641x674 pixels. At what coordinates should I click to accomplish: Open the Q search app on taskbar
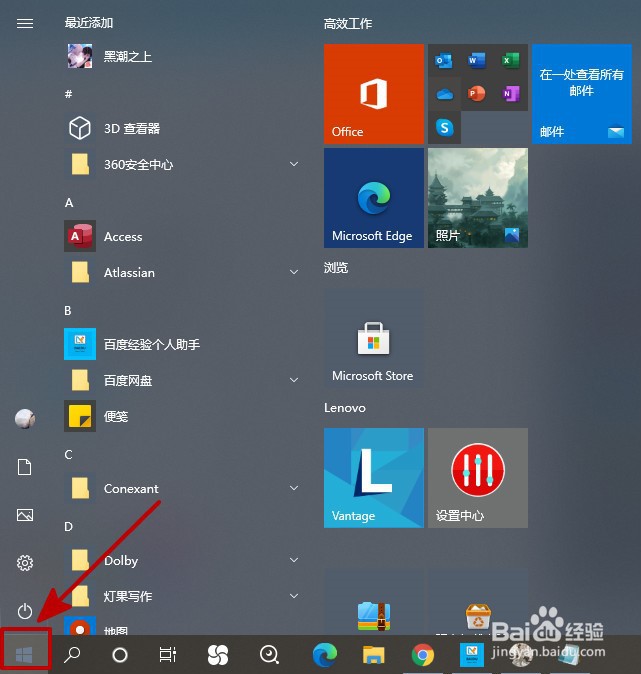pos(269,655)
